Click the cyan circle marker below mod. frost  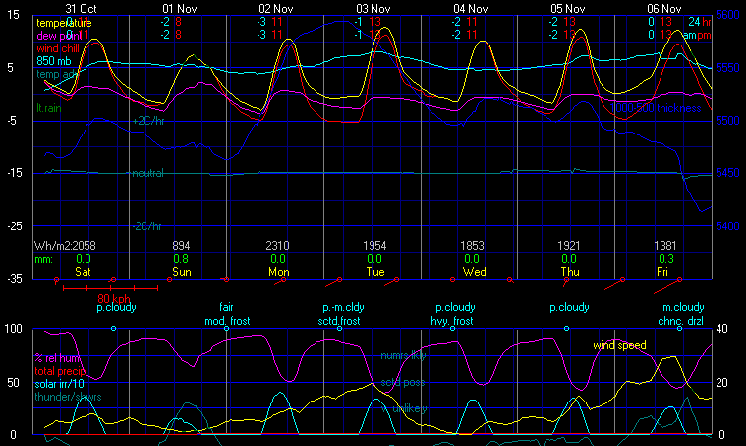click(226, 329)
